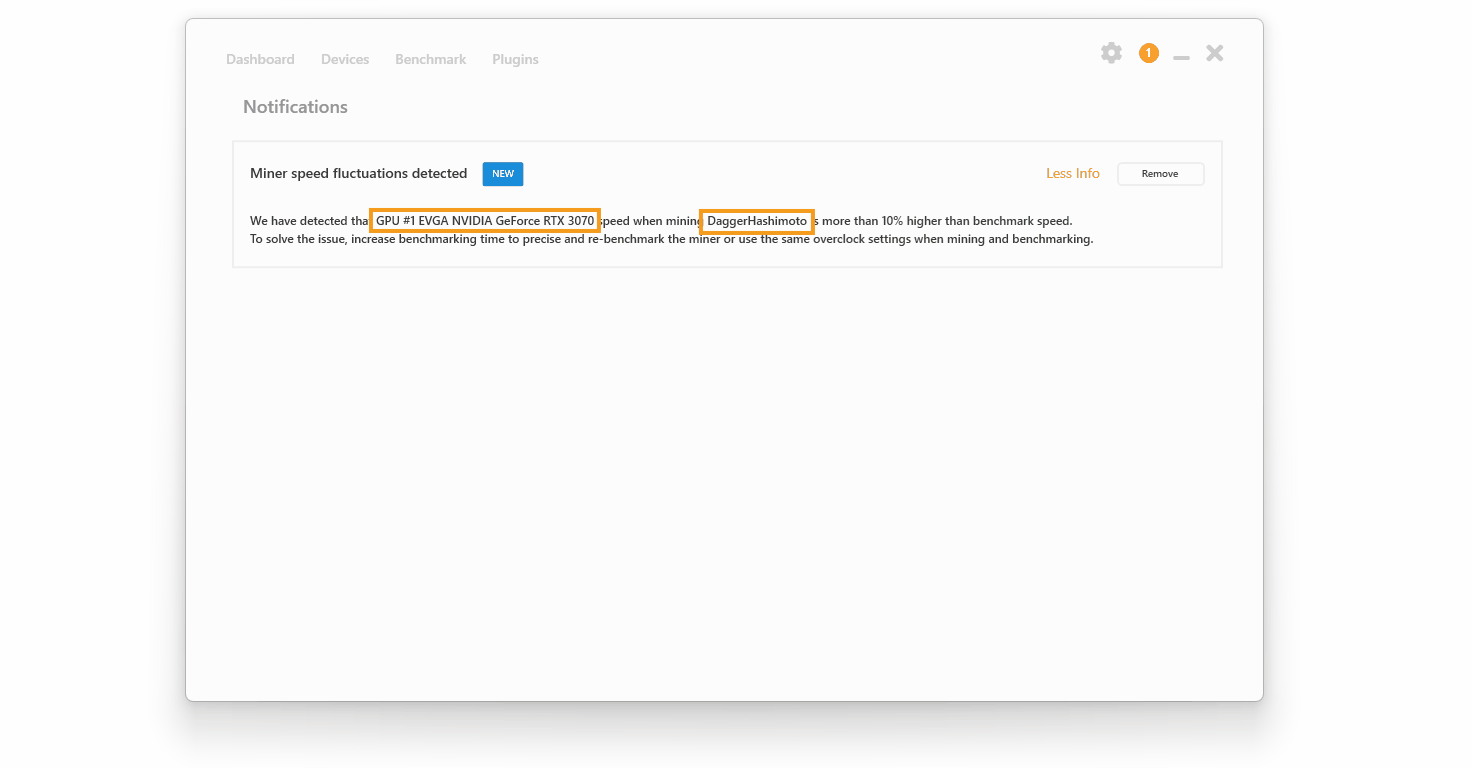Go to the Benchmark section
The height and width of the screenshot is (768, 1472).
tap(430, 59)
